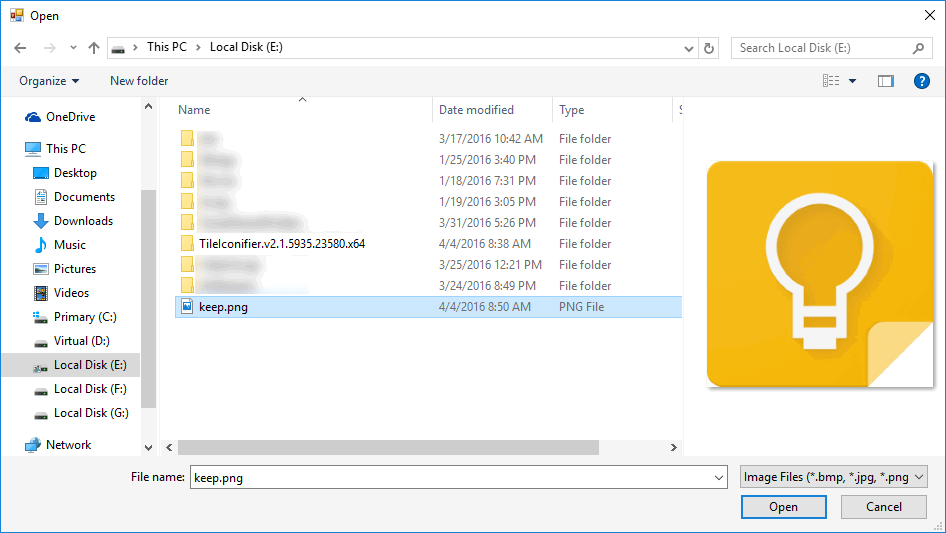The height and width of the screenshot is (533, 946).
Task: Click the Videos film icon
Action: 40,293
